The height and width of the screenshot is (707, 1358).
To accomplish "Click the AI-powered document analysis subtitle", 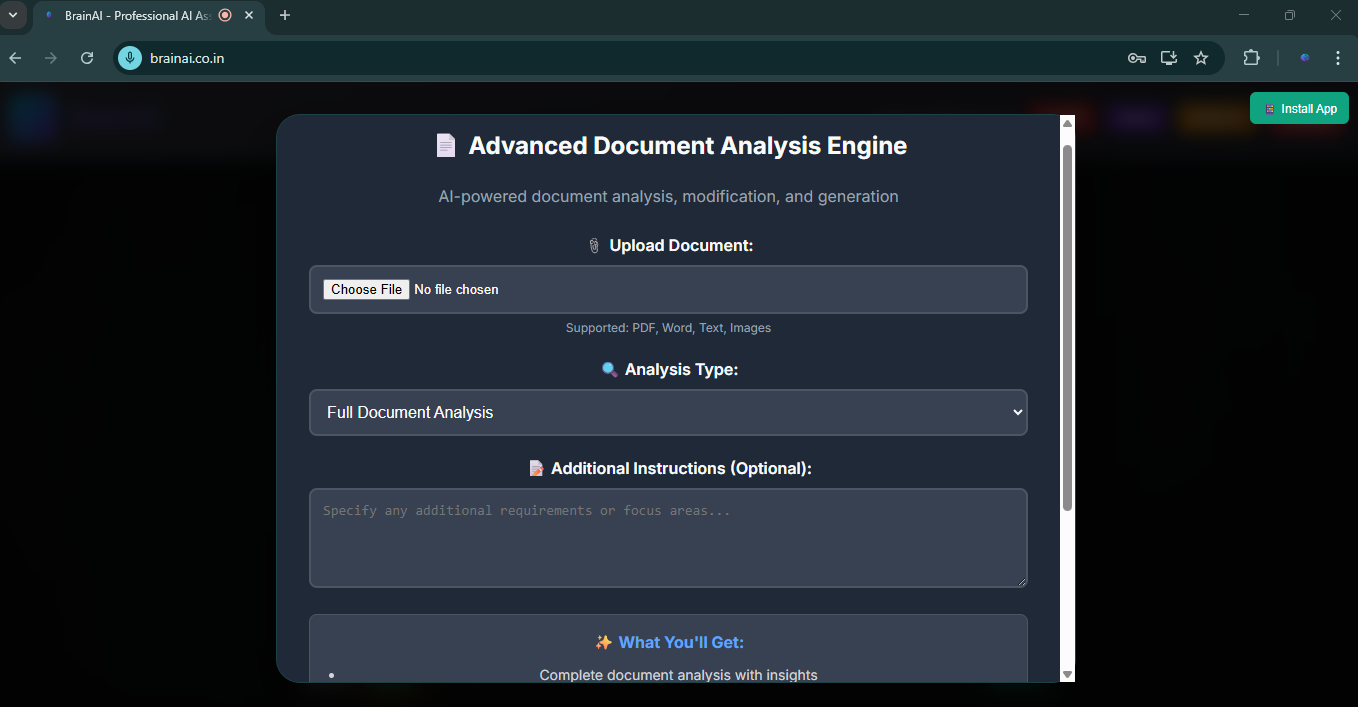I will coord(668,196).
